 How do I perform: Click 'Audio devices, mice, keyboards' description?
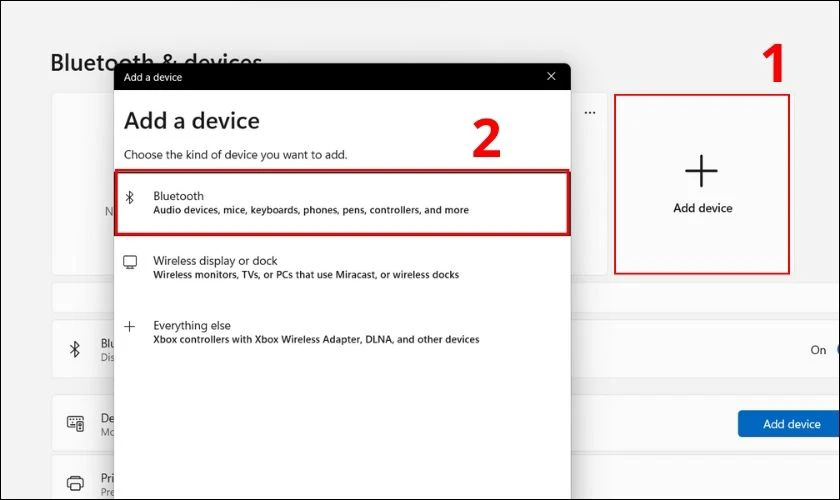311,210
